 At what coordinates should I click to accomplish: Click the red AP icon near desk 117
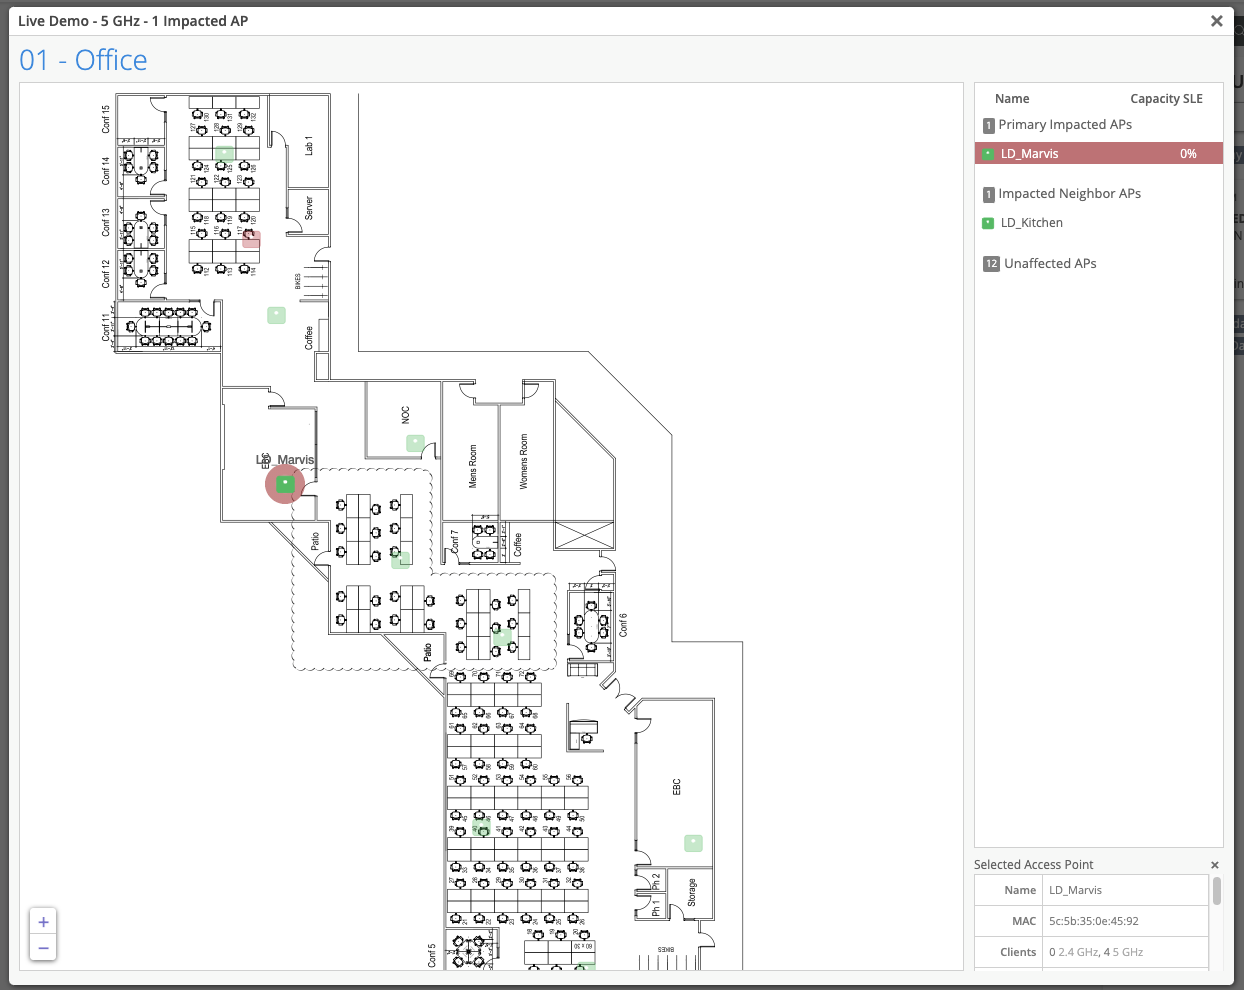click(x=251, y=239)
